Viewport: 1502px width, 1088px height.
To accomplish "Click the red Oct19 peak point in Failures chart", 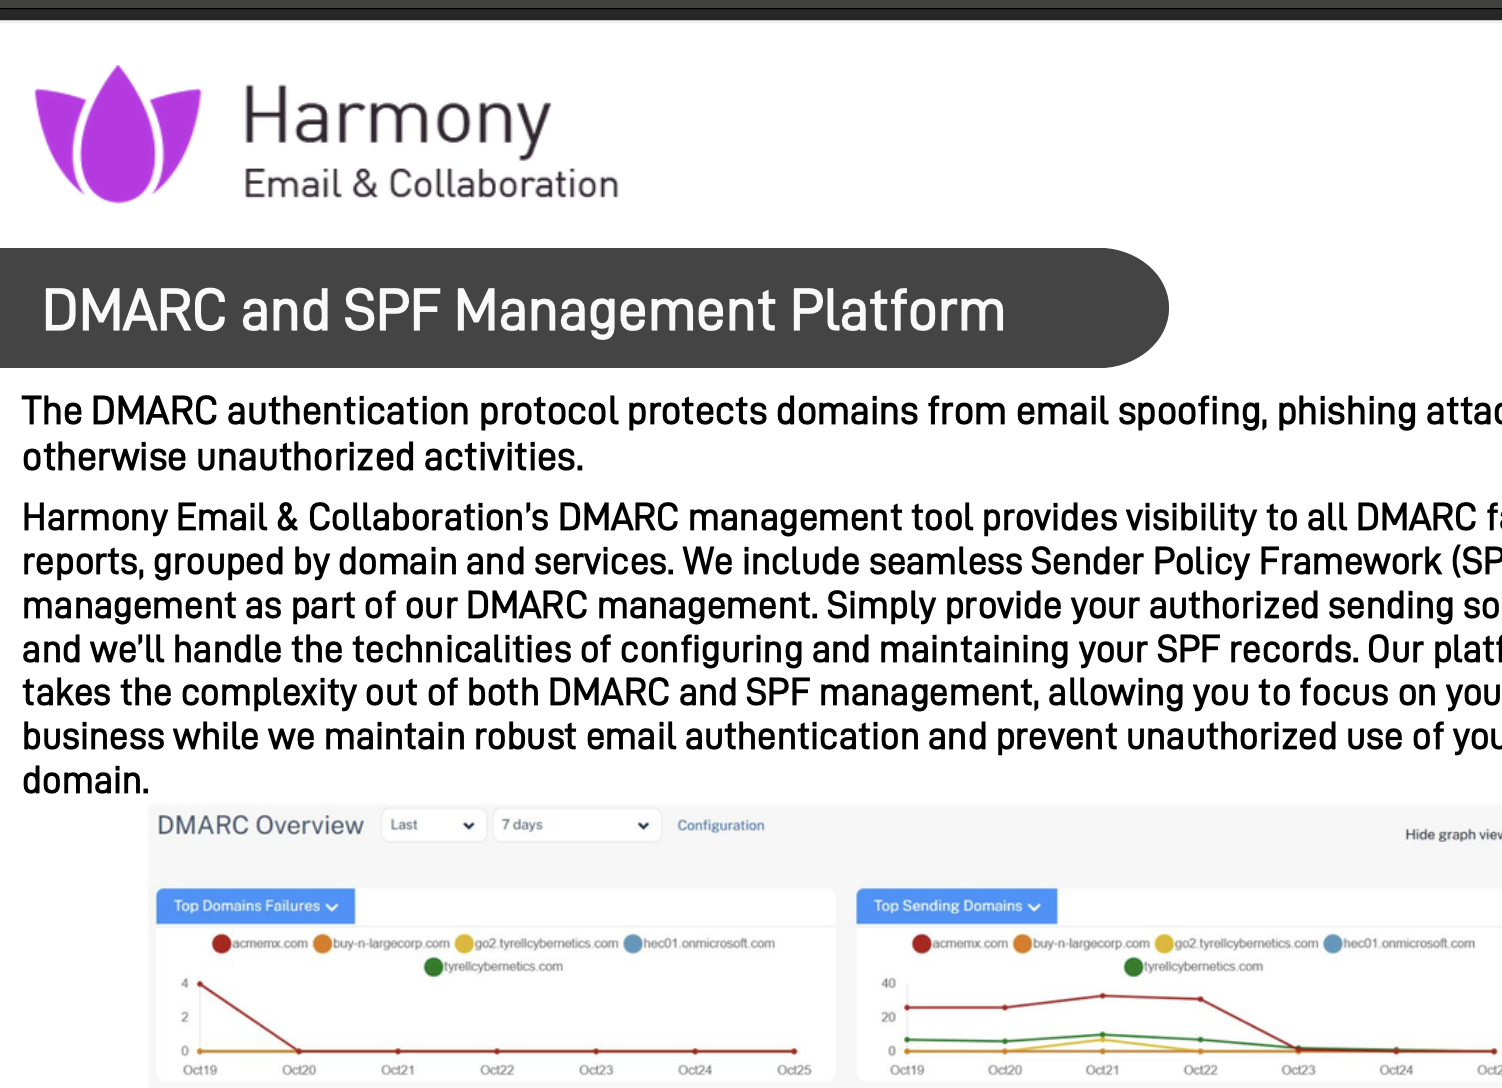I will (x=200, y=984).
